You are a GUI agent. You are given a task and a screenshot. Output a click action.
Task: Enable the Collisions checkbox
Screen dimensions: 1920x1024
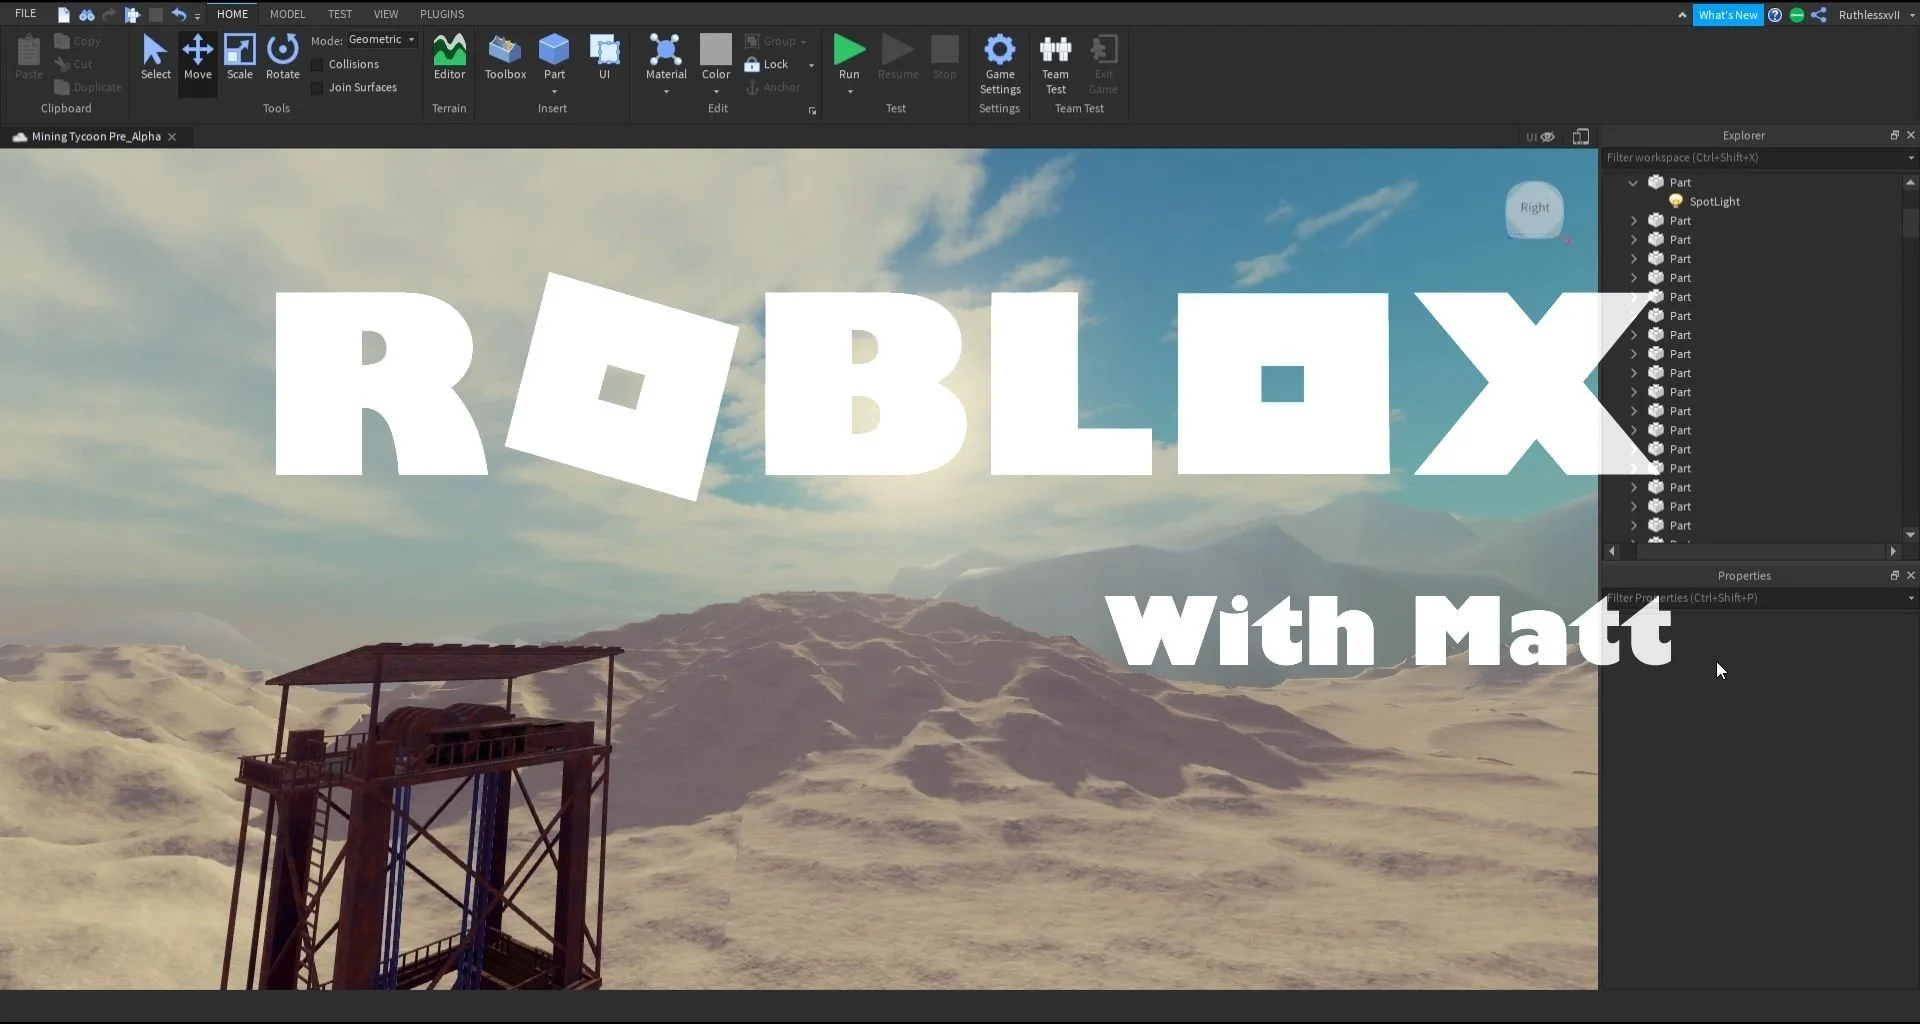coord(317,64)
